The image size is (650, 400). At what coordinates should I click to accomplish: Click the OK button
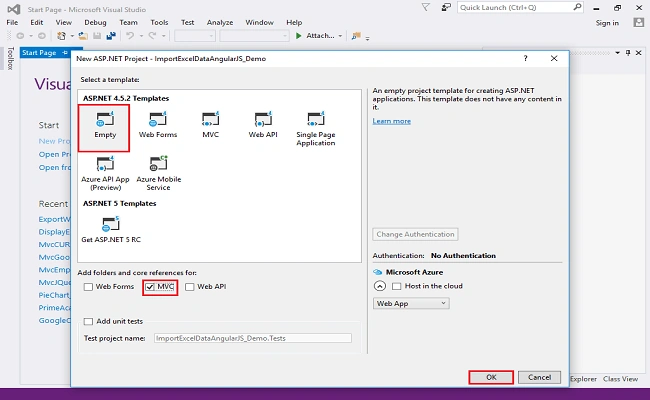click(x=491, y=377)
